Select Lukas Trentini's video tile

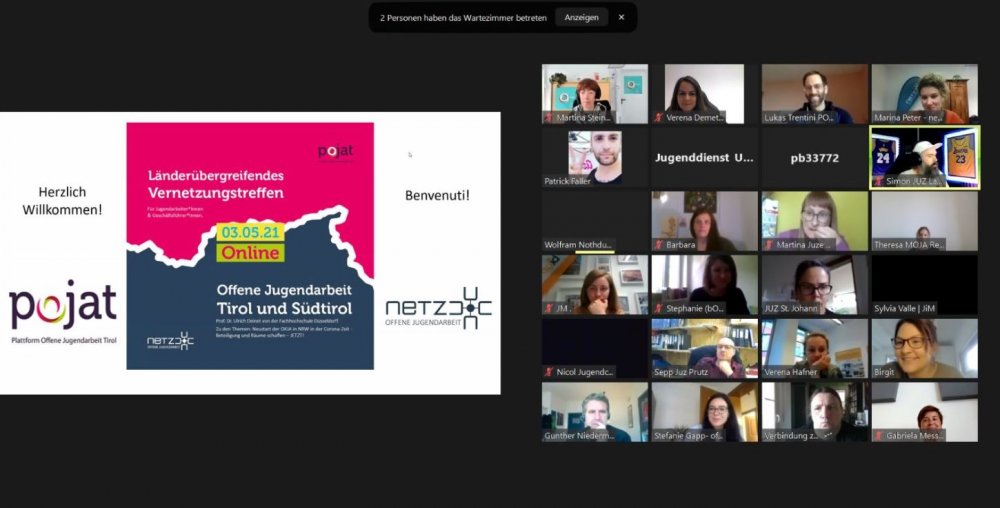[x=814, y=94]
